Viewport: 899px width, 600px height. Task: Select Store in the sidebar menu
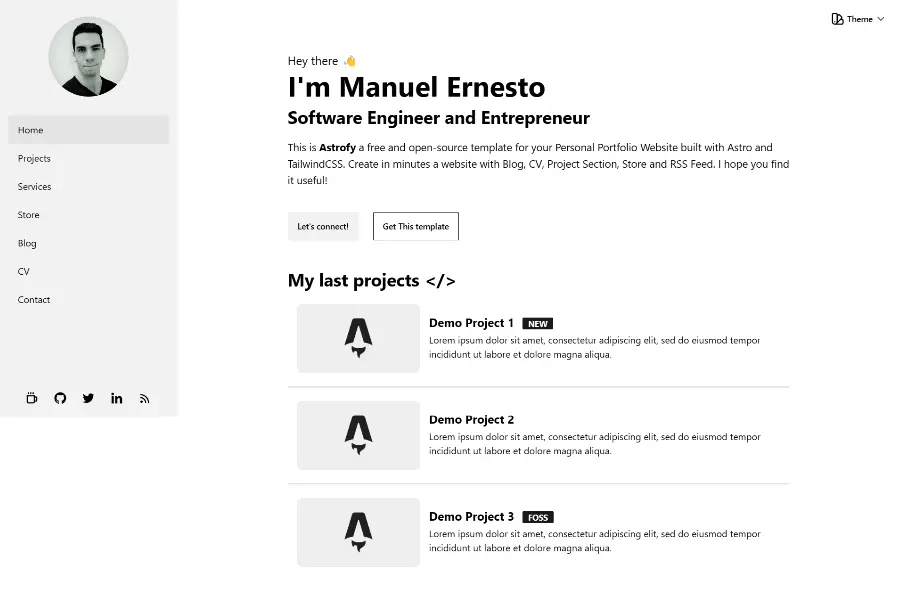pos(29,215)
